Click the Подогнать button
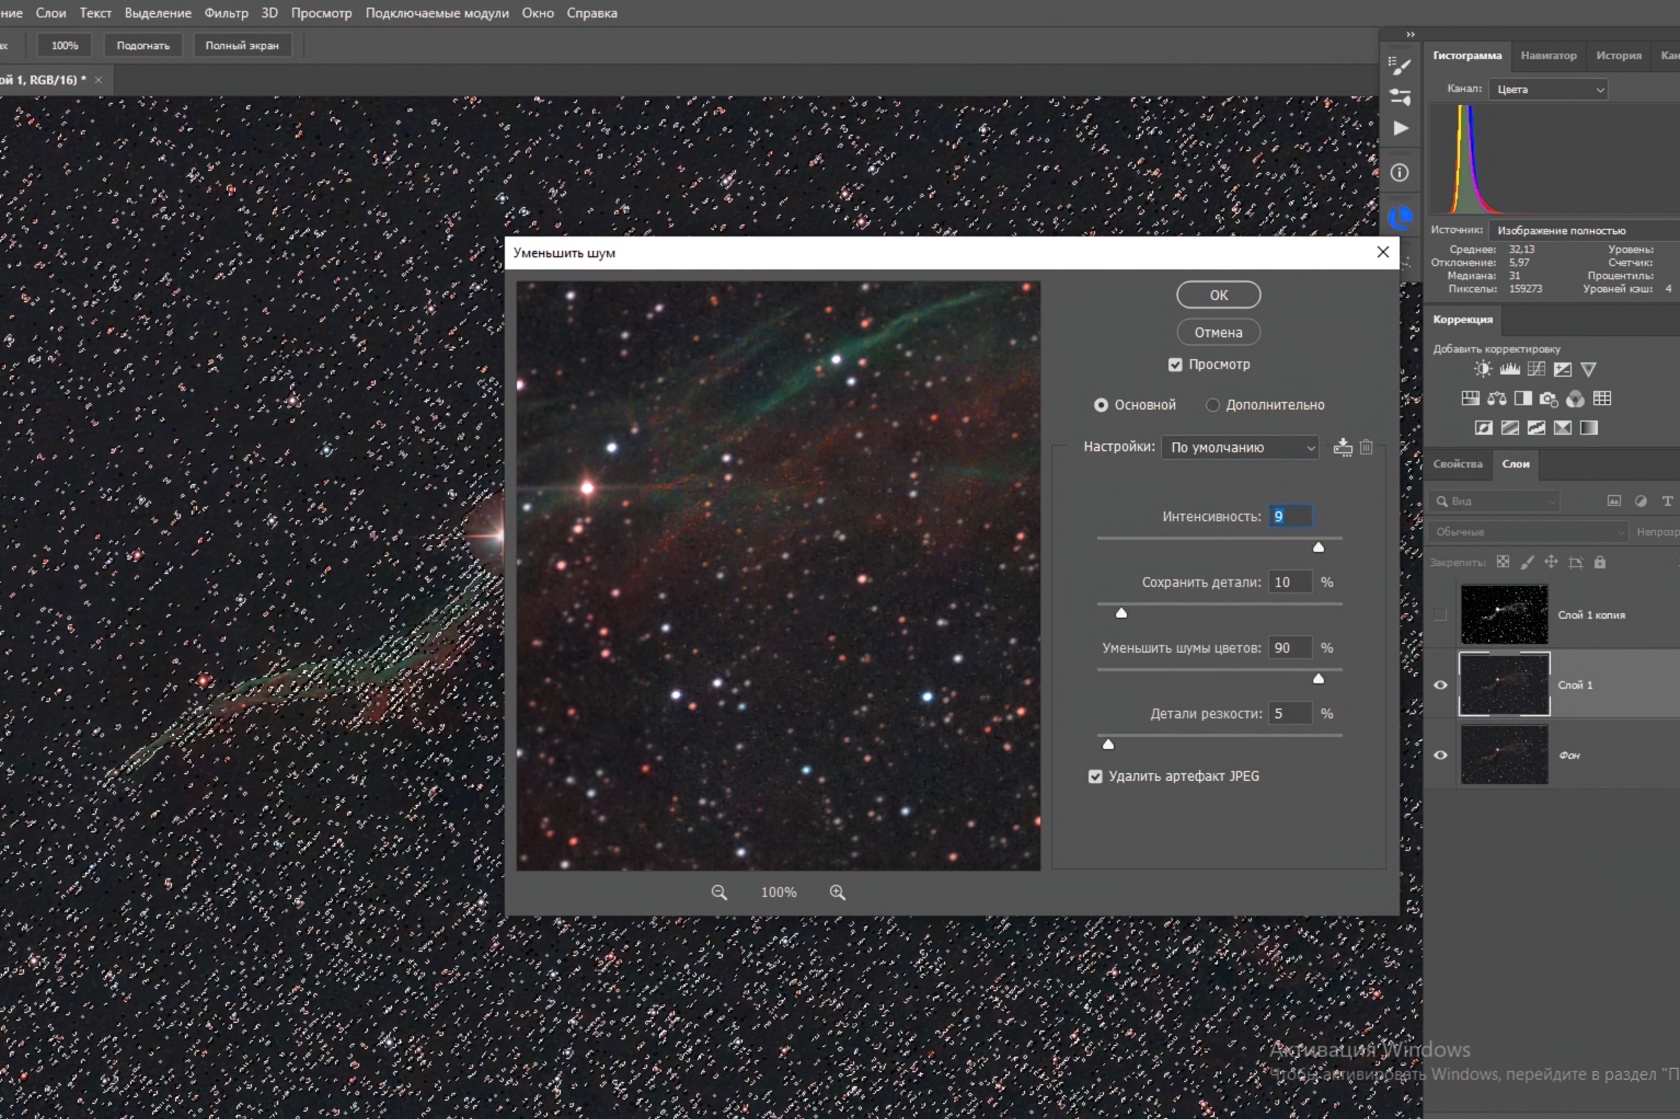The height and width of the screenshot is (1119, 1680). tap(143, 45)
